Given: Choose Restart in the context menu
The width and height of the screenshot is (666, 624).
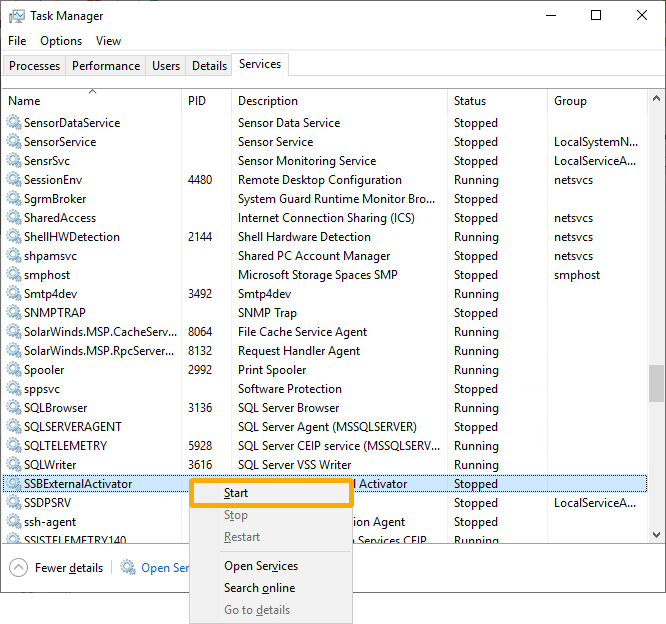Looking at the screenshot, I should [x=271, y=537].
